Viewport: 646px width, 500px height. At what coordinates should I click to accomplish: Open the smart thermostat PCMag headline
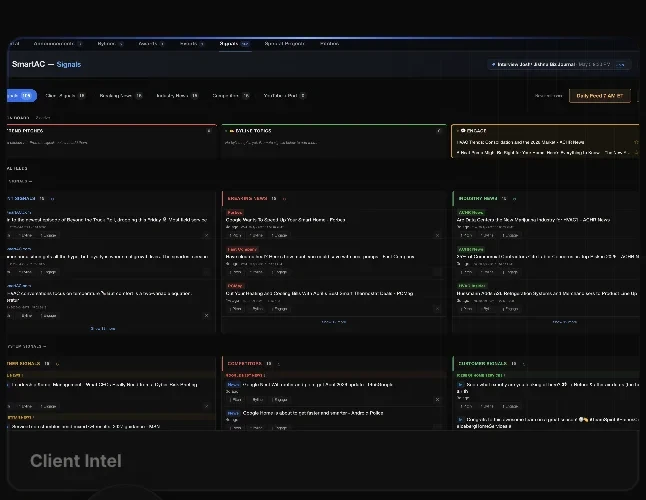pos(319,294)
